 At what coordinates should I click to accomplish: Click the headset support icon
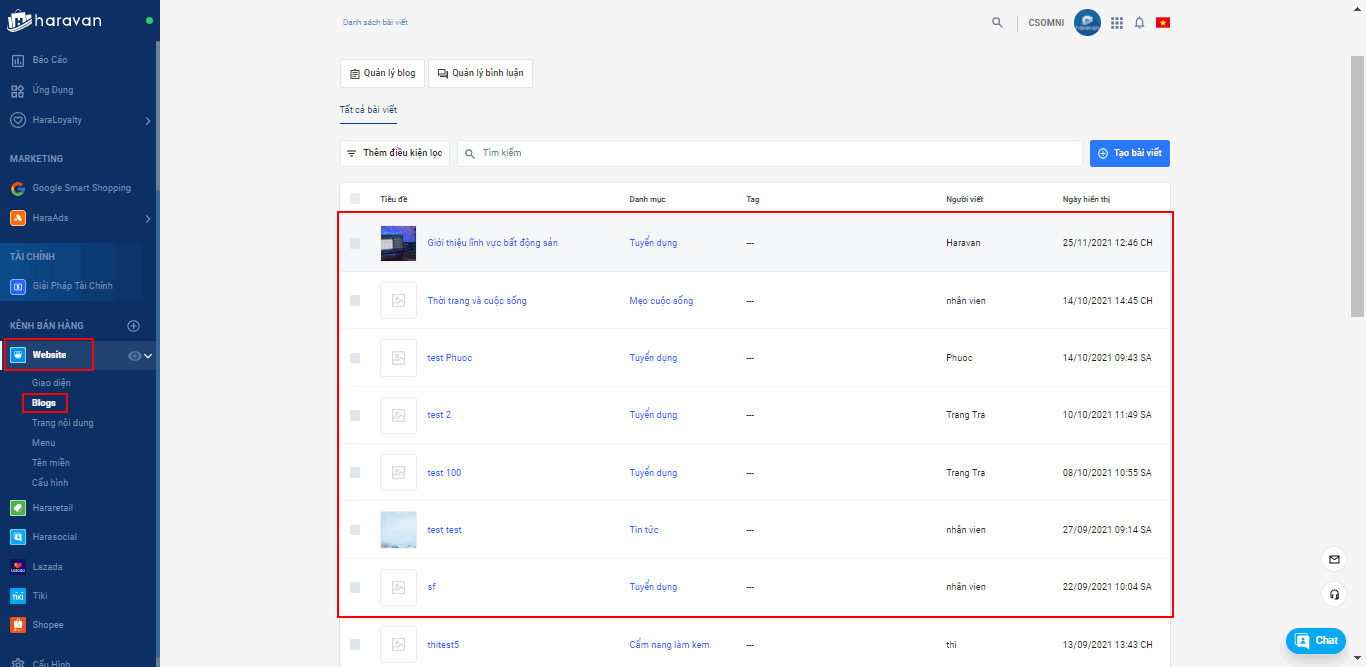1334,594
